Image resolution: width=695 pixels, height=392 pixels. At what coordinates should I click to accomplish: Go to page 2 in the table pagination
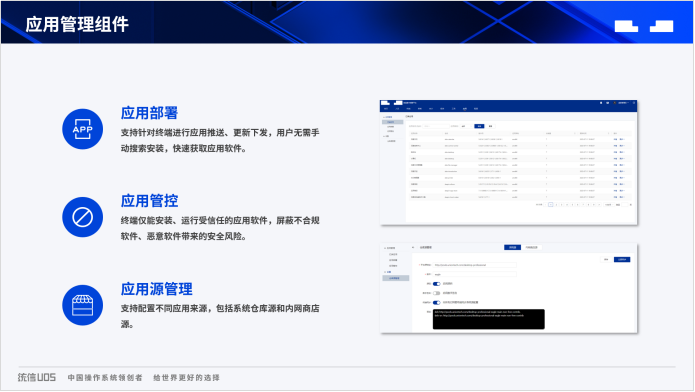[x=556, y=204]
